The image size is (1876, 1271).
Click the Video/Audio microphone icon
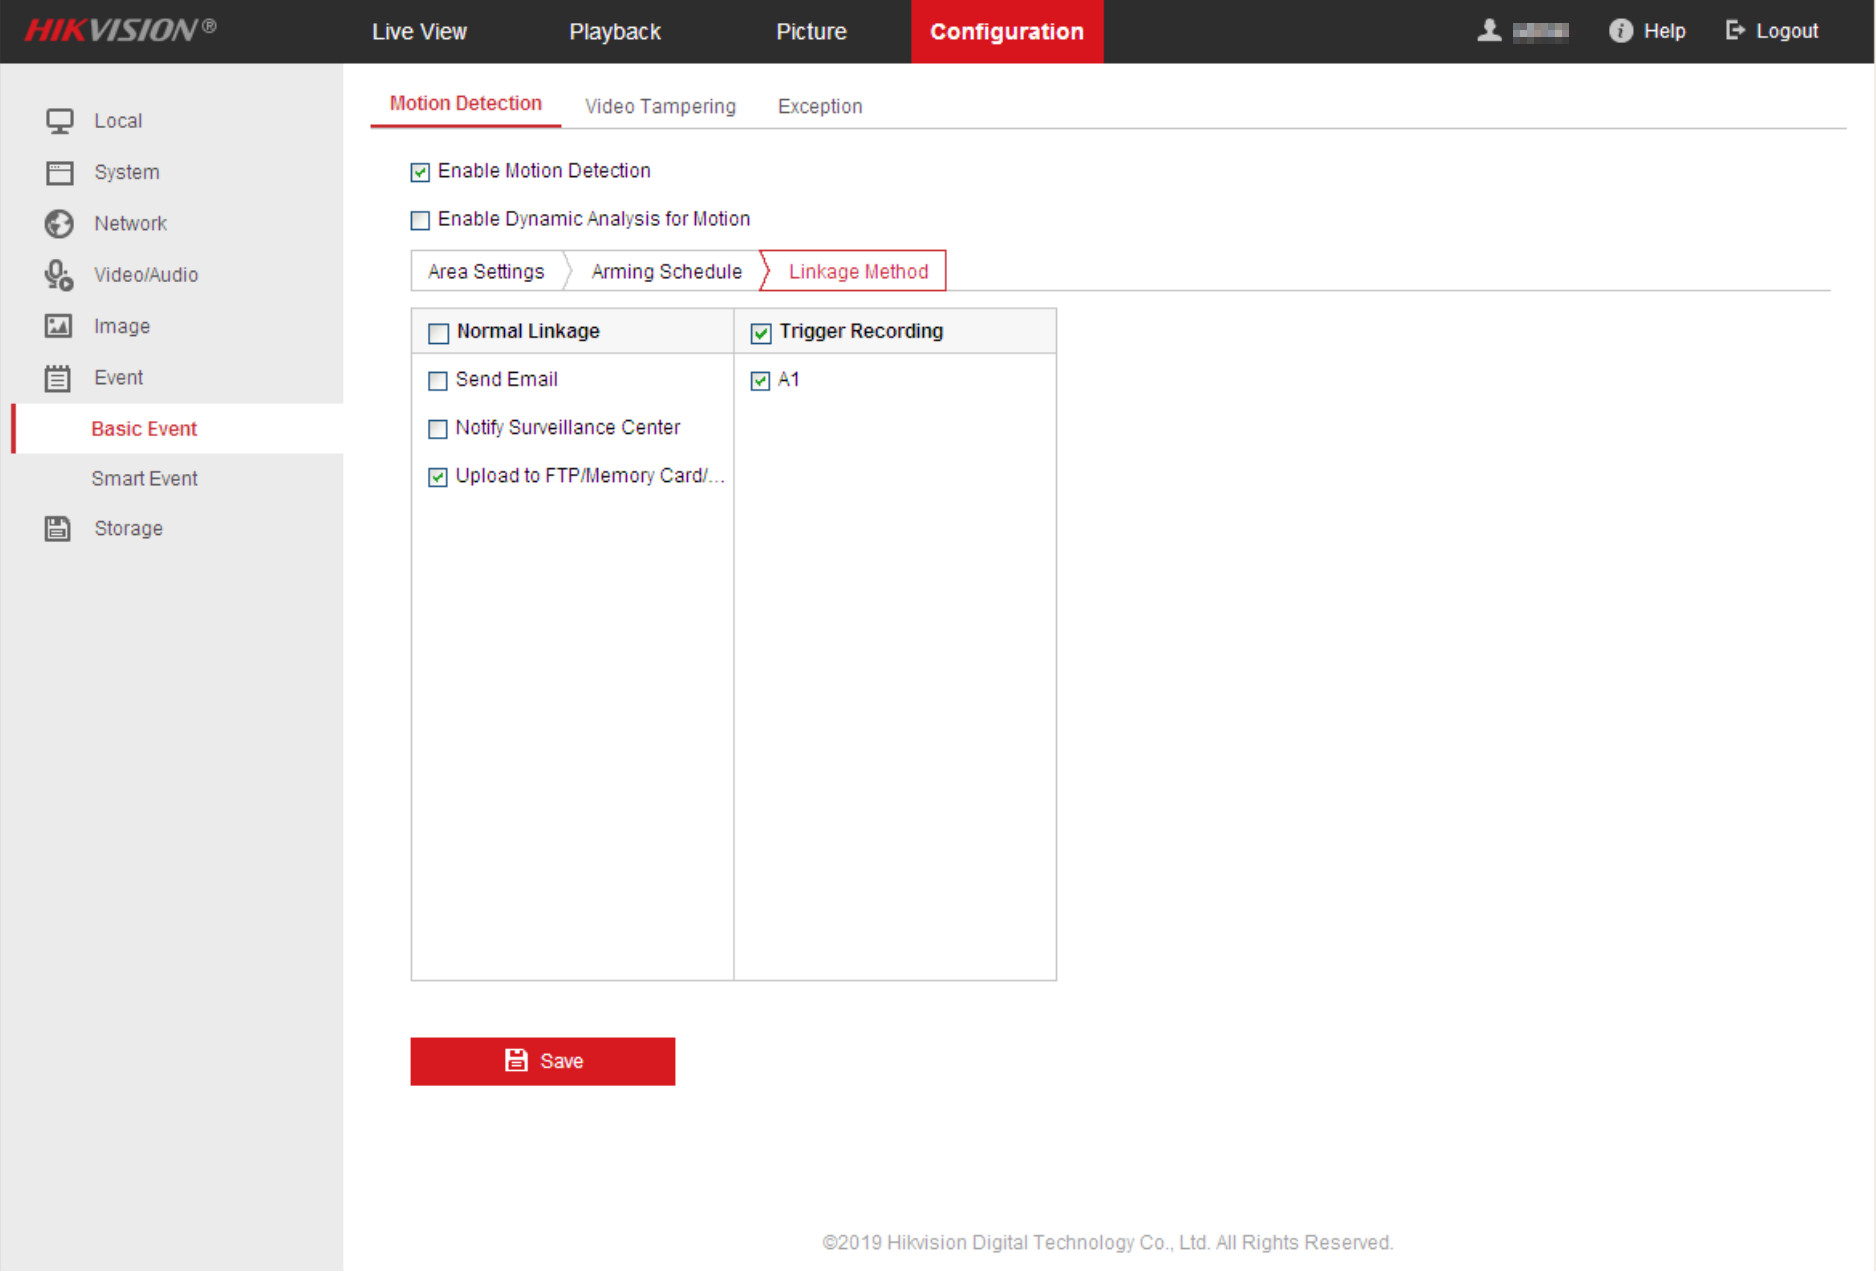click(x=59, y=275)
